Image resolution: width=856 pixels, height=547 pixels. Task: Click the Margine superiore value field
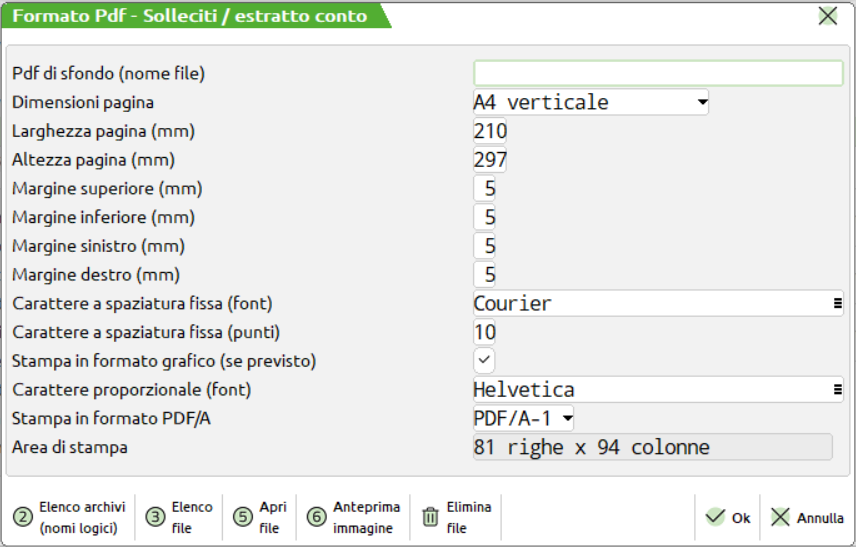485,189
